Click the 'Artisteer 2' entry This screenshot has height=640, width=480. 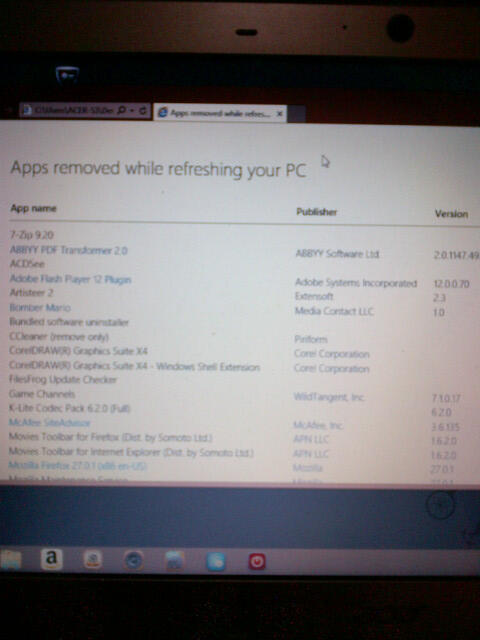click(31, 293)
